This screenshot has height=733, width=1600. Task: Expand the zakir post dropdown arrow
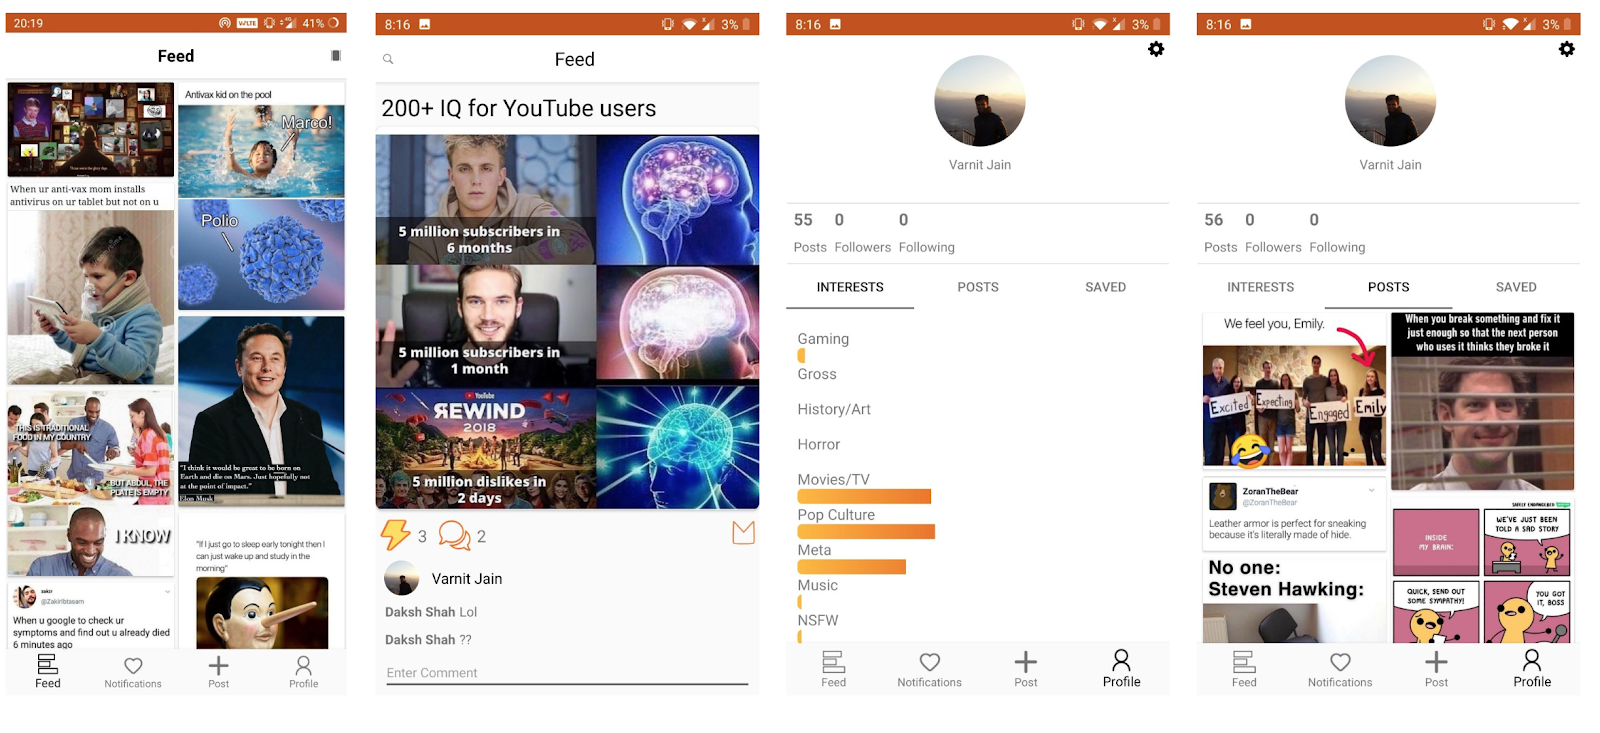pyautogui.click(x=167, y=592)
